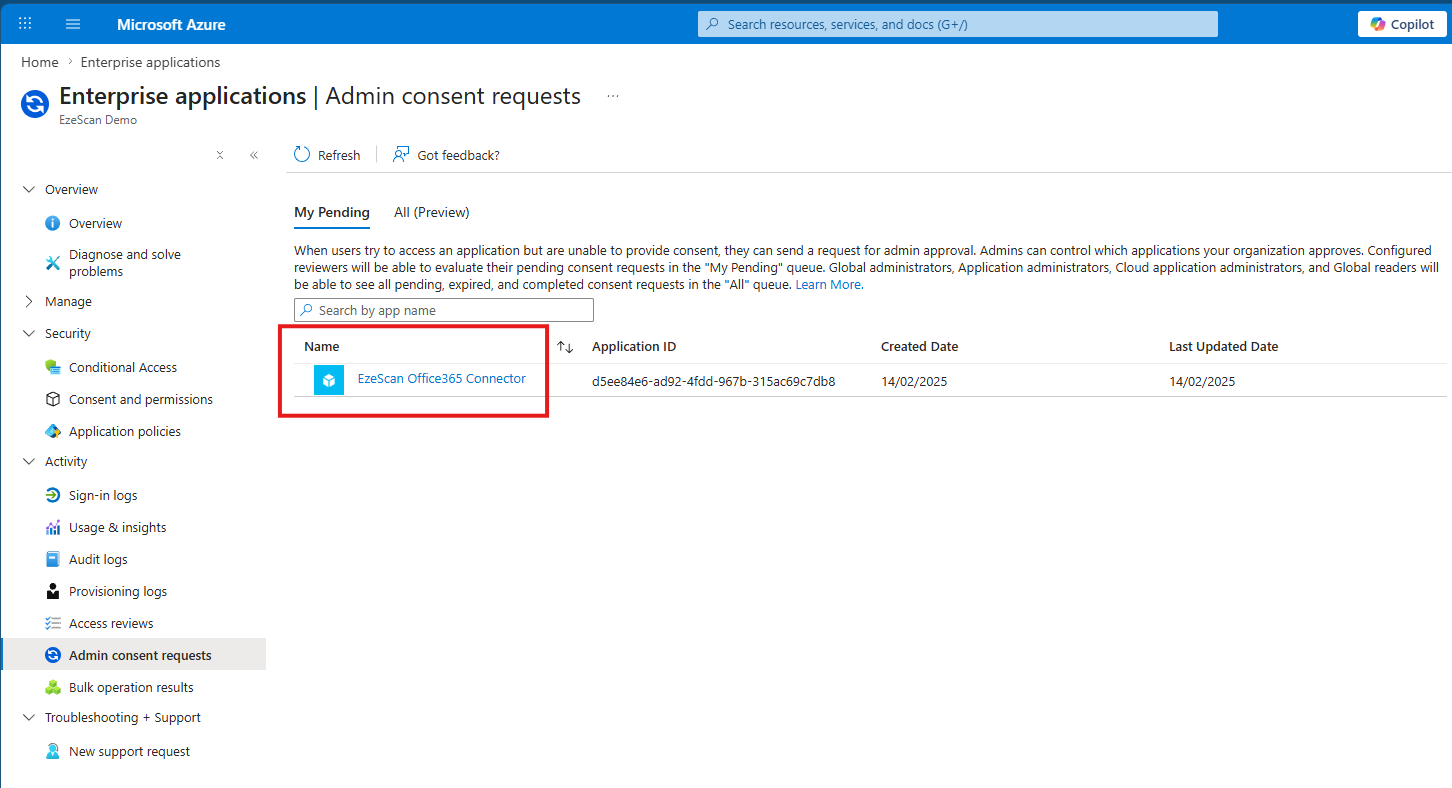Click the Microsoft Azure portal title
1452x788 pixels.
[171, 24]
